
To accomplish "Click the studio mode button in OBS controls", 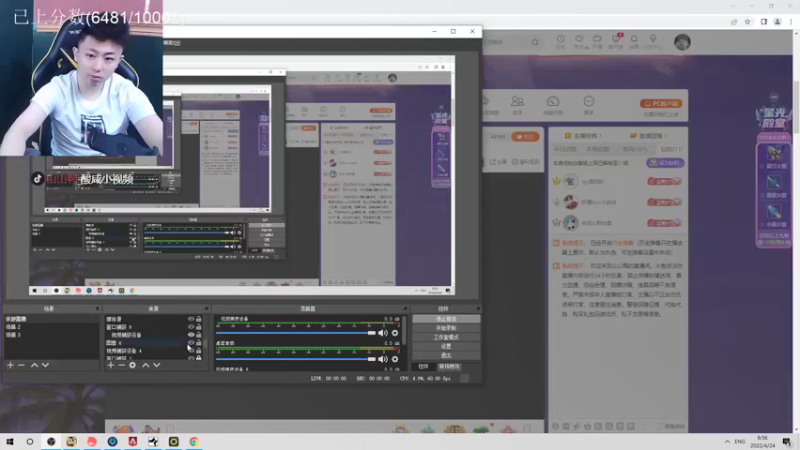I will pos(446,337).
